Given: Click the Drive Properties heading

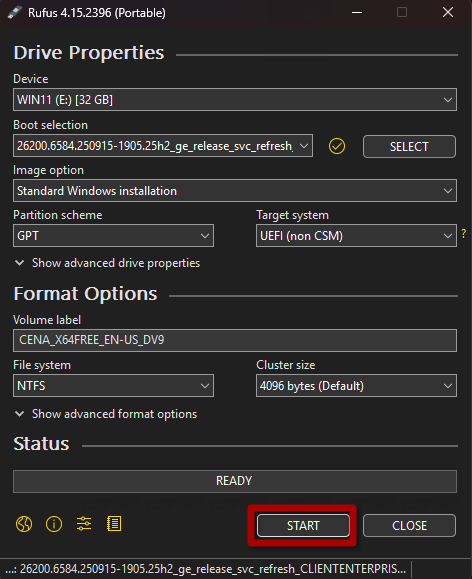Looking at the screenshot, I should (x=89, y=53).
